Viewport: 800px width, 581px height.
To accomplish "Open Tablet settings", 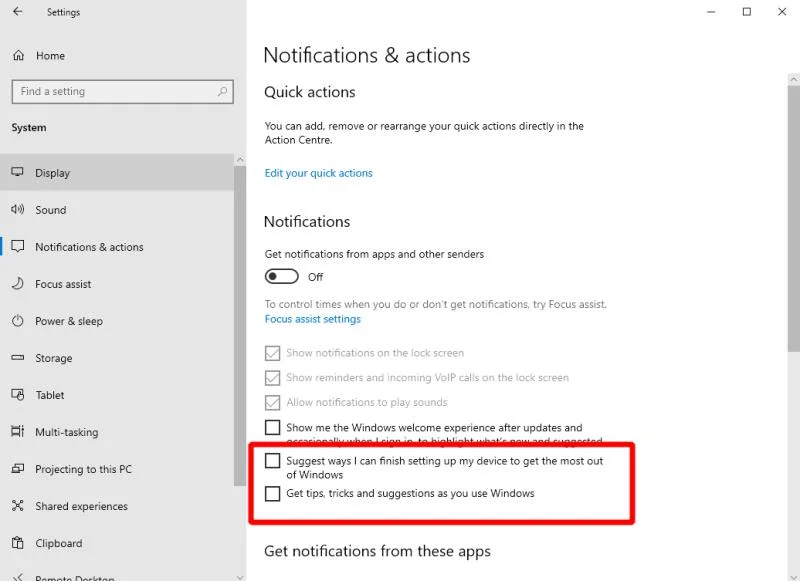I will [x=117, y=395].
